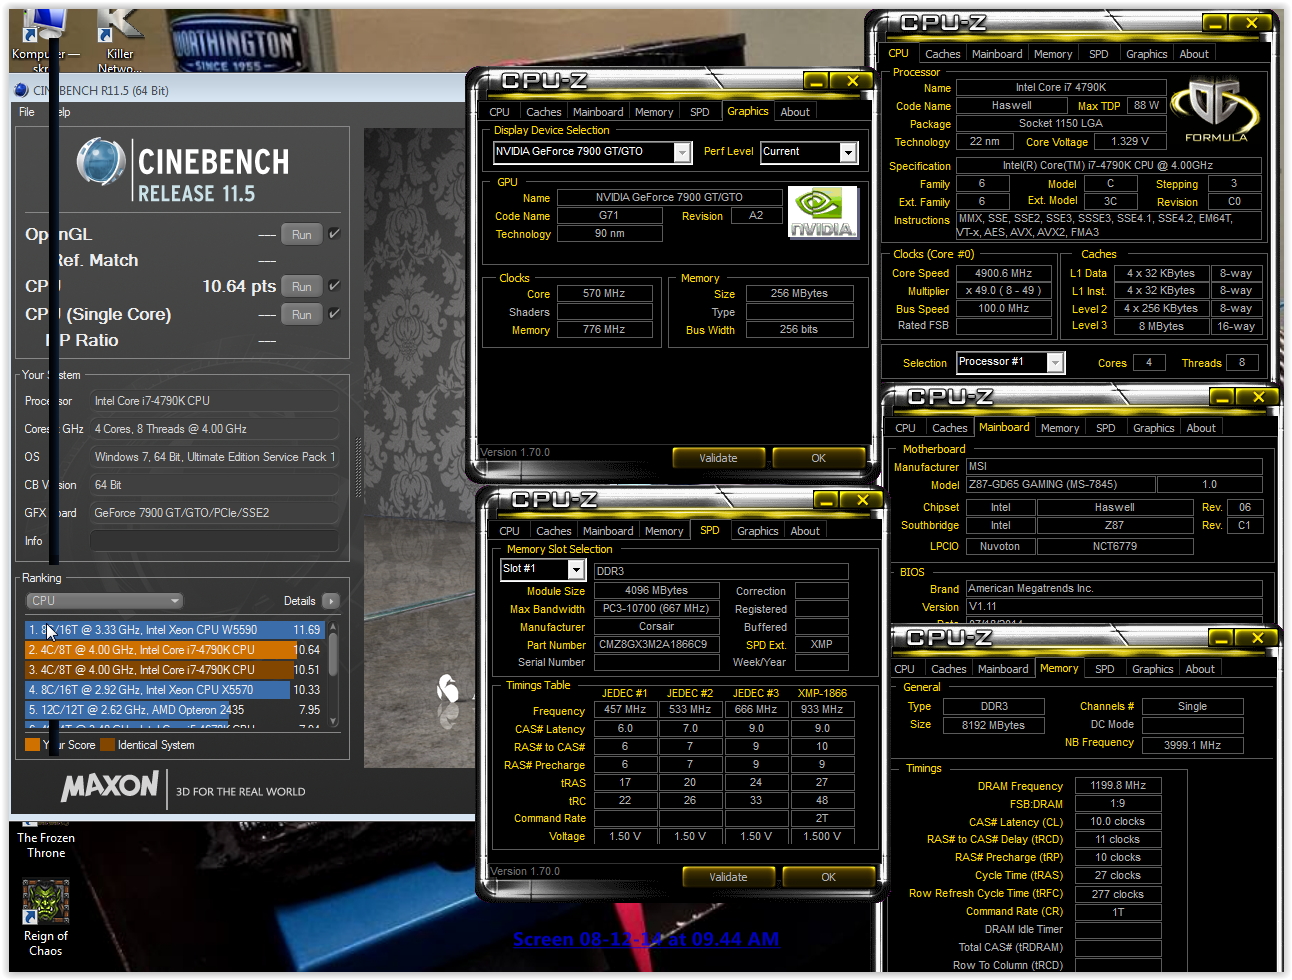Viewport: 1292px width, 980px height.
Task: Switch to Mainboard tab in Graphics window
Action: [x=598, y=112]
